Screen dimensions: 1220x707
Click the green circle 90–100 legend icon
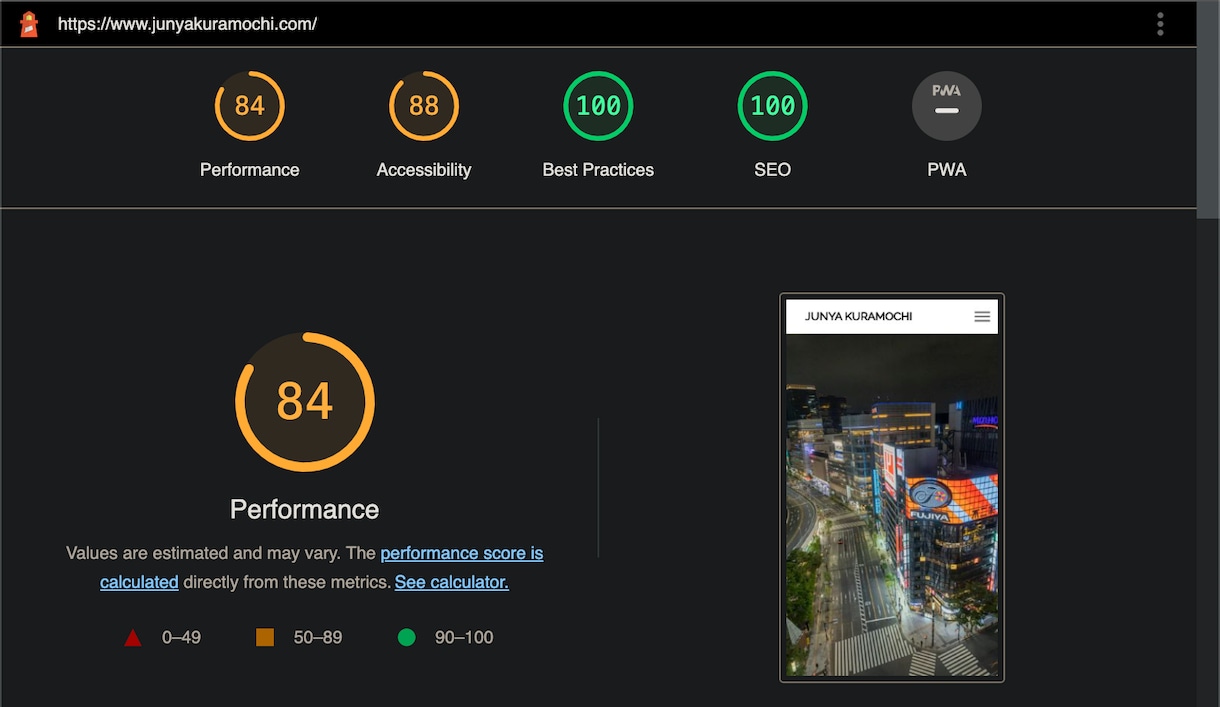406,637
